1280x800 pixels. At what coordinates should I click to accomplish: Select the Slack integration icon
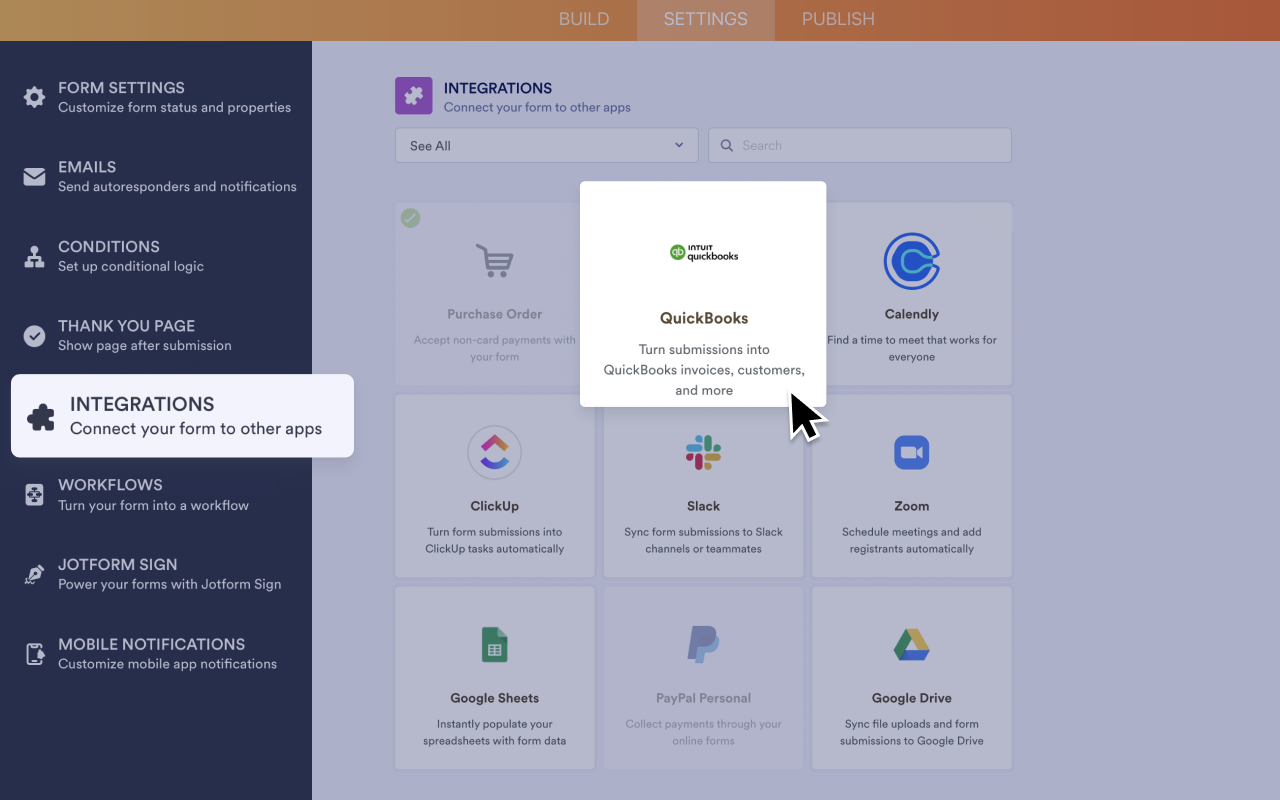(x=703, y=452)
